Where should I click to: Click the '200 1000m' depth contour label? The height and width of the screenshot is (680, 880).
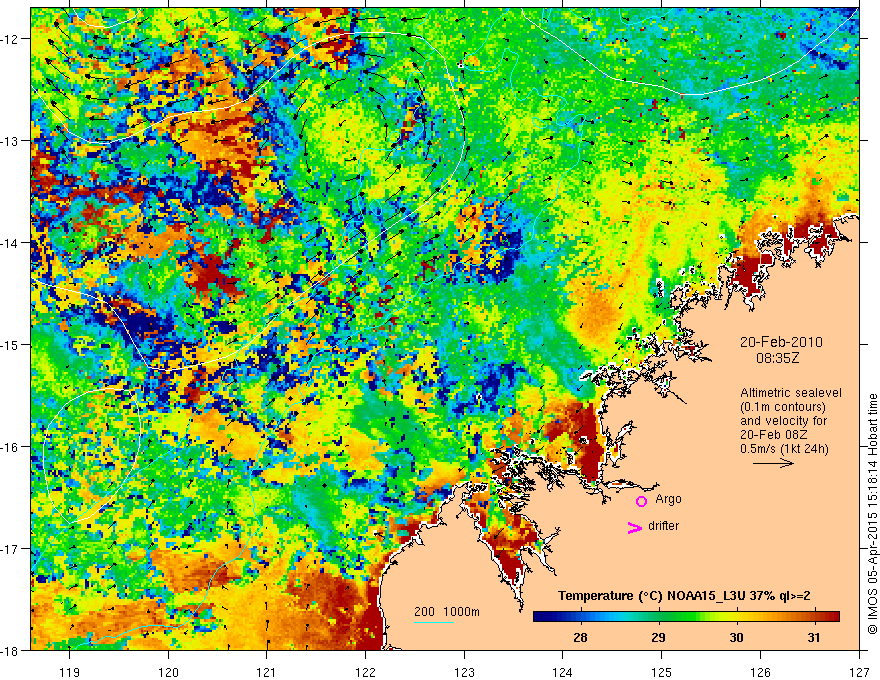[447, 612]
